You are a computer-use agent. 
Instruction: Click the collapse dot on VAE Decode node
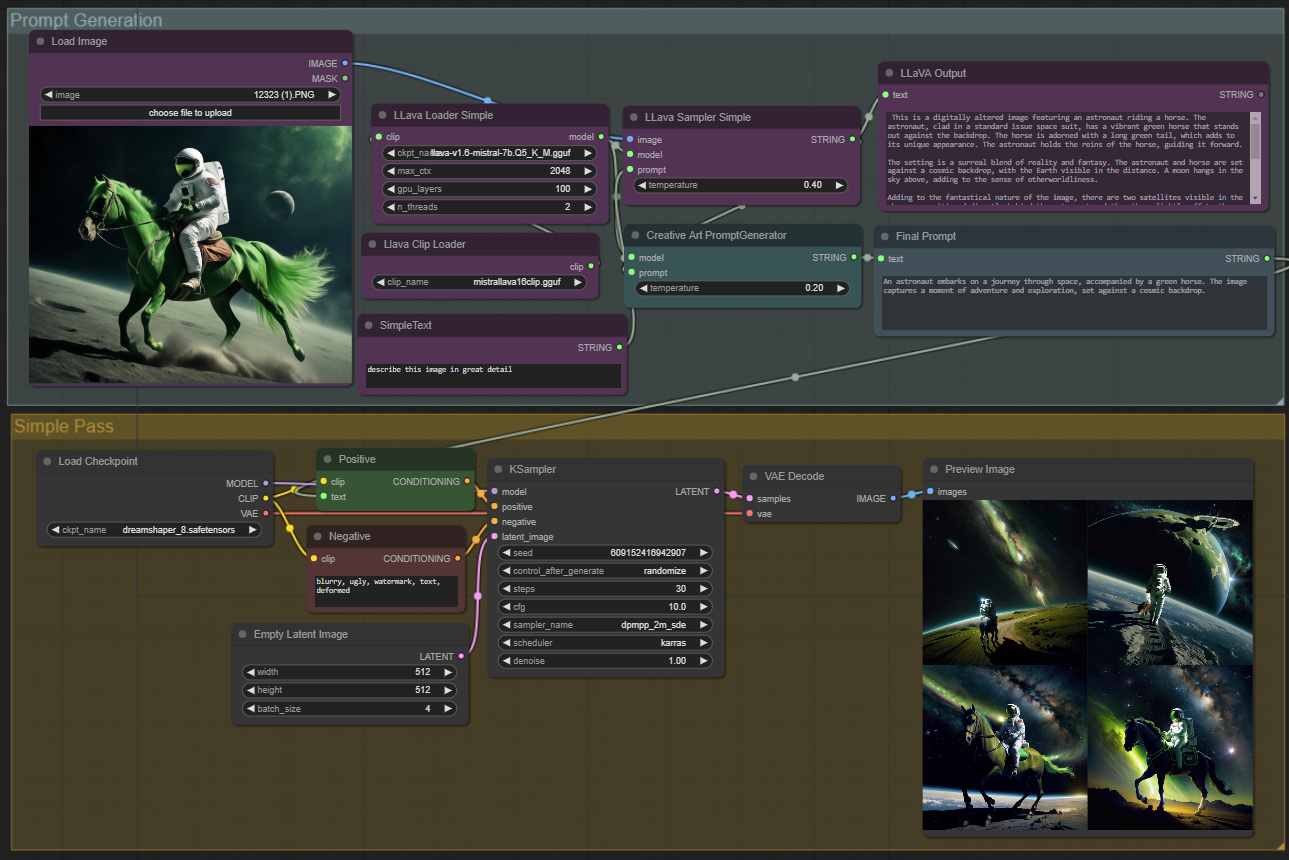point(751,476)
